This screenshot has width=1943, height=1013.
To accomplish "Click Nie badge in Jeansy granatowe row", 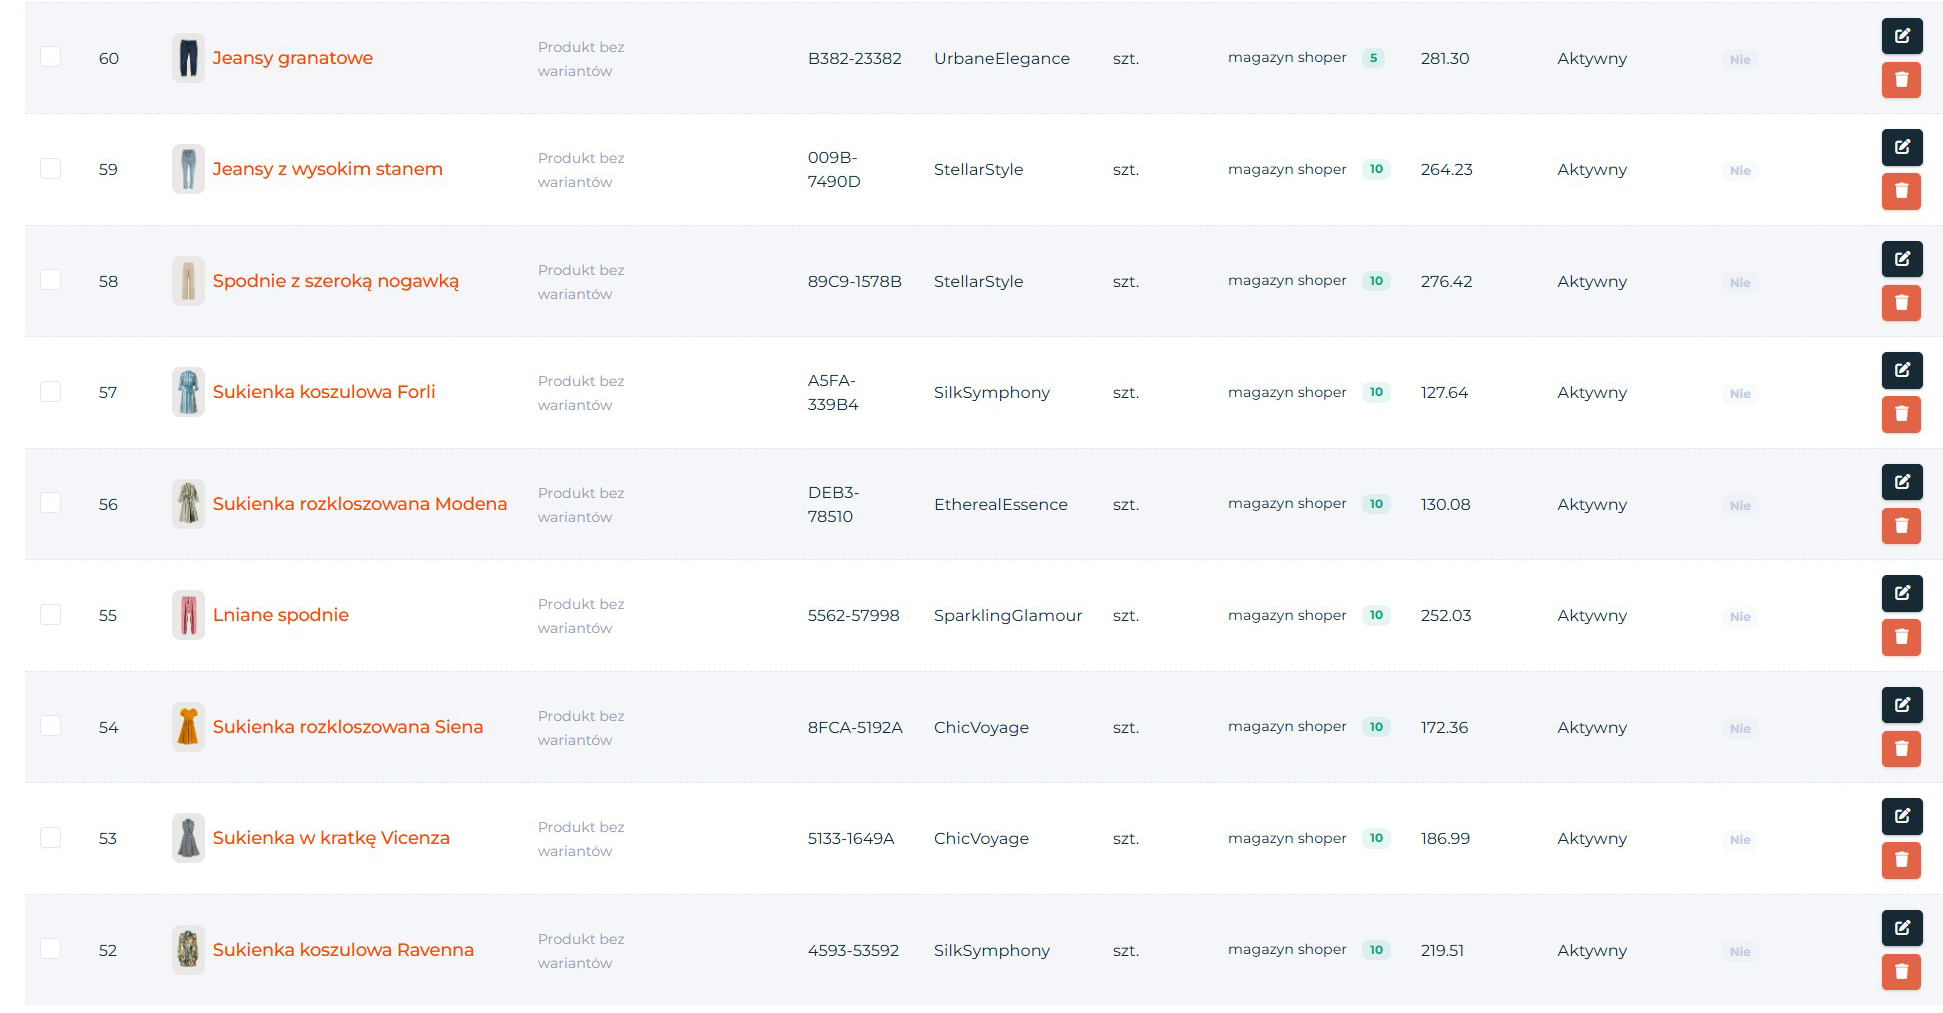I will click(x=1740, y=60).
